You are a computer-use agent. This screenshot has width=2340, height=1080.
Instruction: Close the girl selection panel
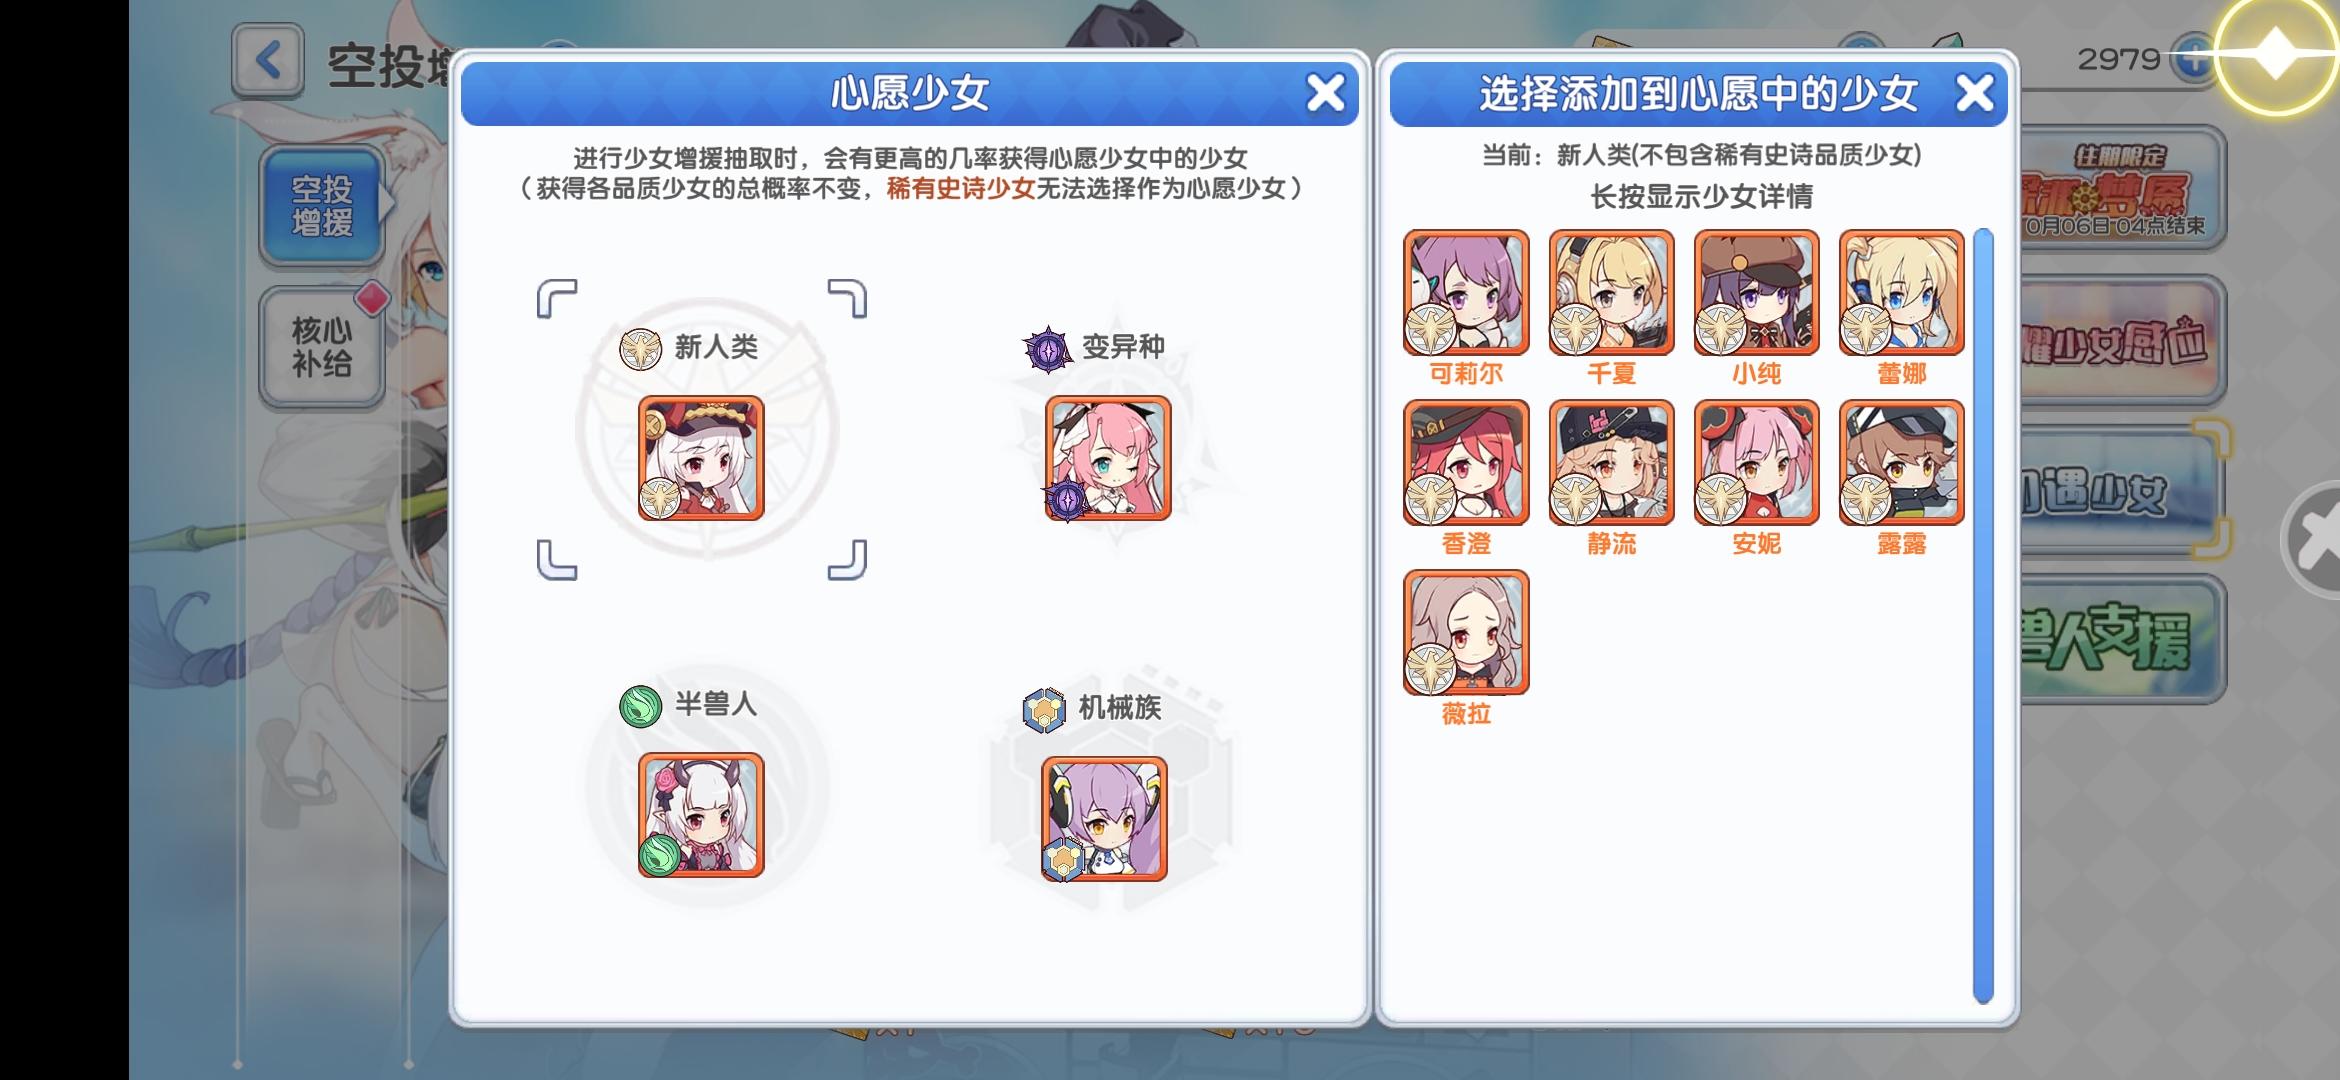[1974, 94]
